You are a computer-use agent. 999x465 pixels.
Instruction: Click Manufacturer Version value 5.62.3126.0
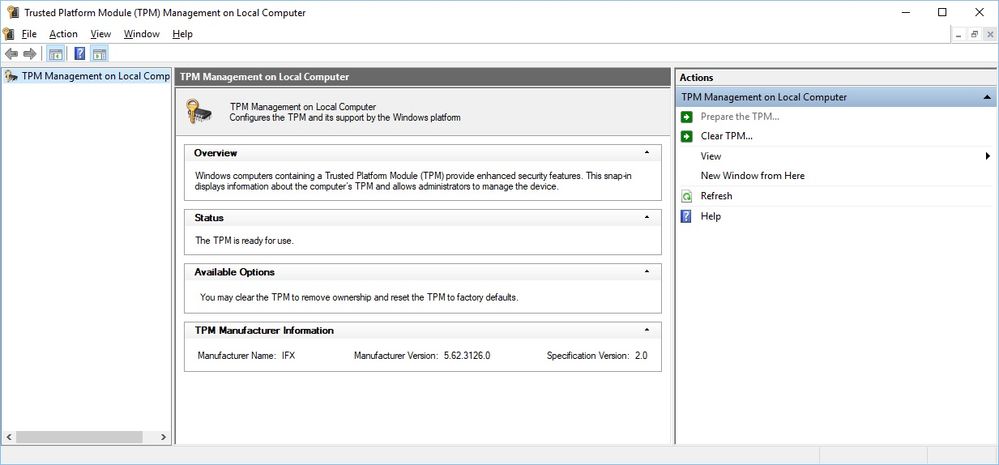pyautogui.click(x=467, y=356)
